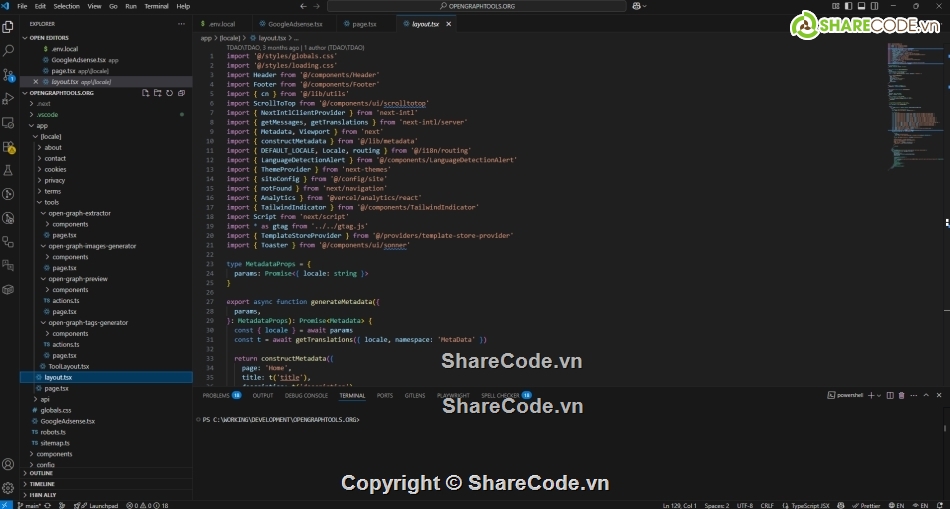Go forward with navigation arrow
The width and height of the screenshot is (950, 509).
coord(318,6)
